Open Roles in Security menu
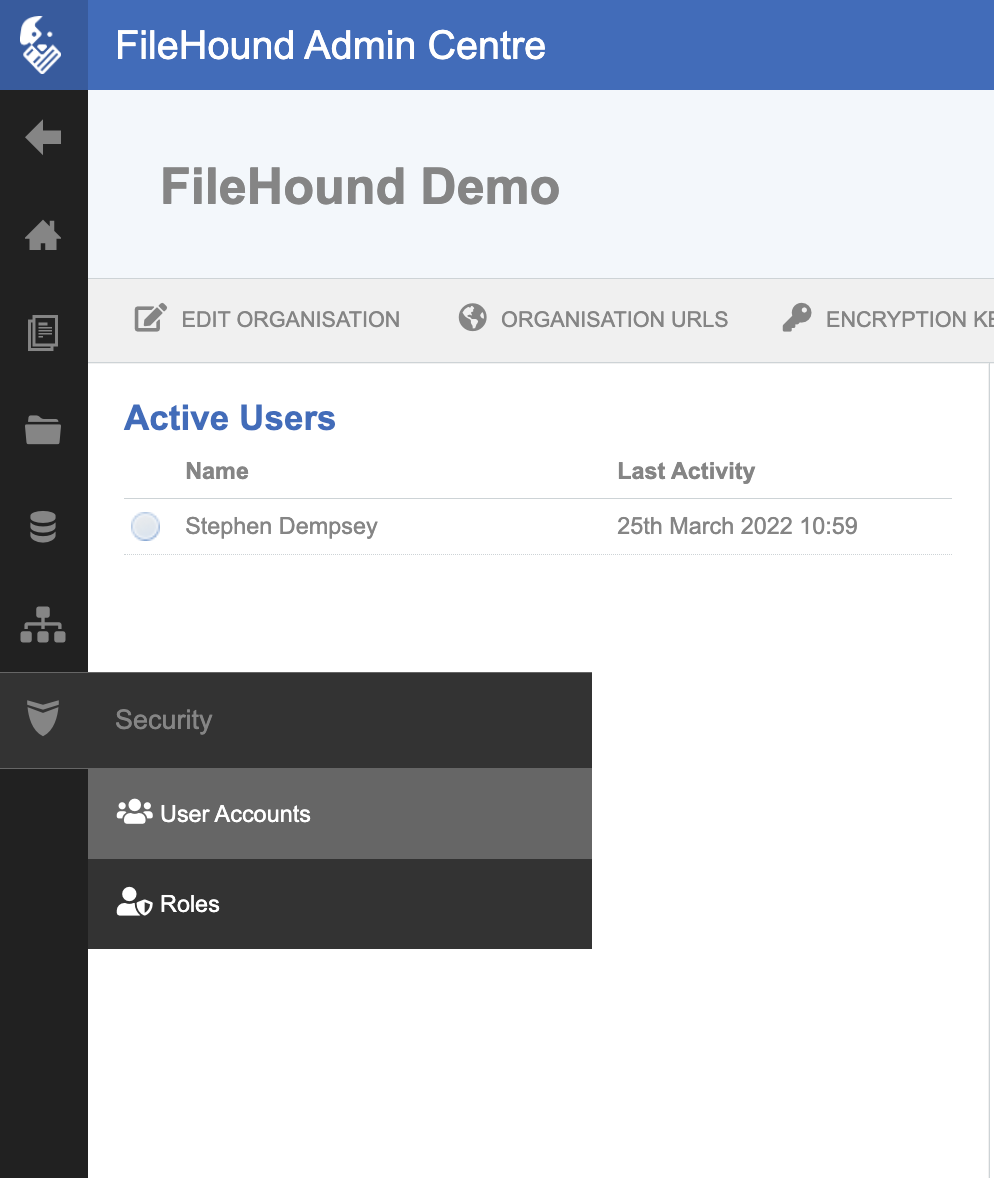 pos(340,904)
